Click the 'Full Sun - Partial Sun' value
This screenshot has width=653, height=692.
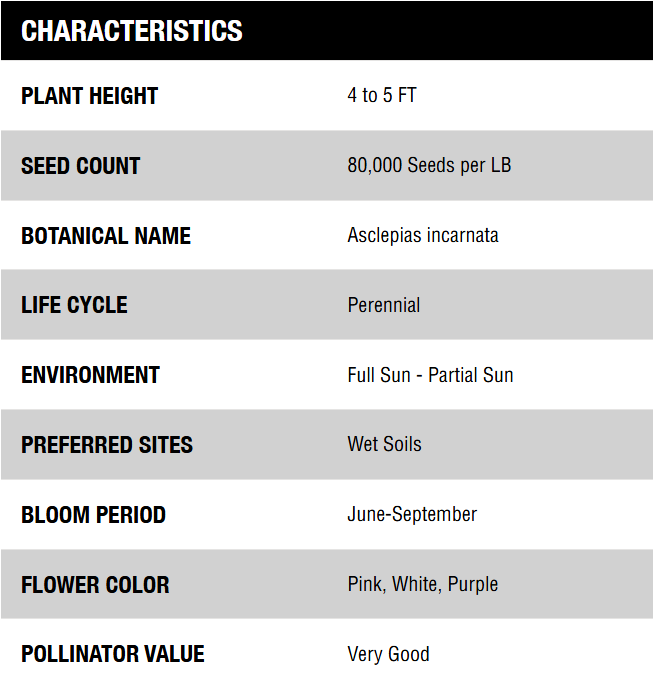(430, 375)
